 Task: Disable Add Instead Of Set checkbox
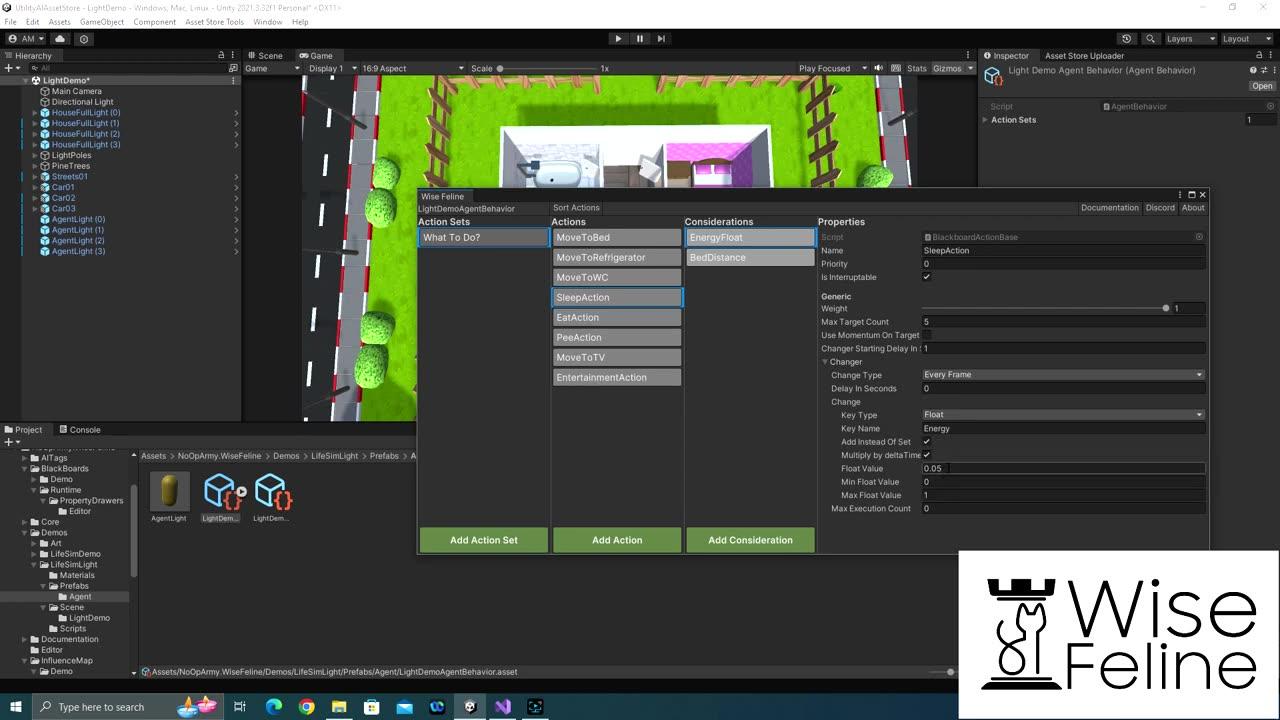click(926, 441)
